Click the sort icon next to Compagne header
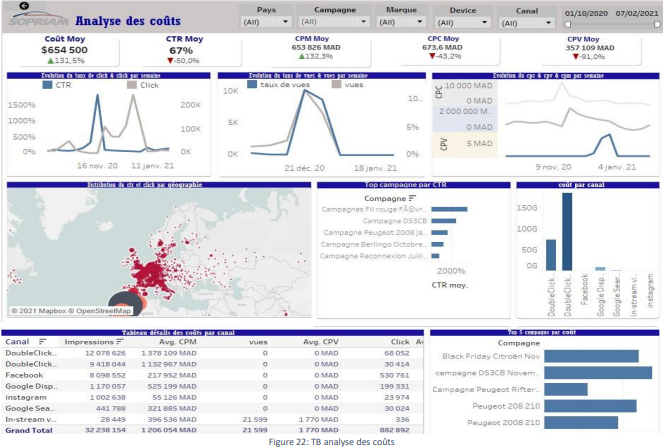Screen dimensions: 663x447 pyautogui.click(x=412, y=198)
